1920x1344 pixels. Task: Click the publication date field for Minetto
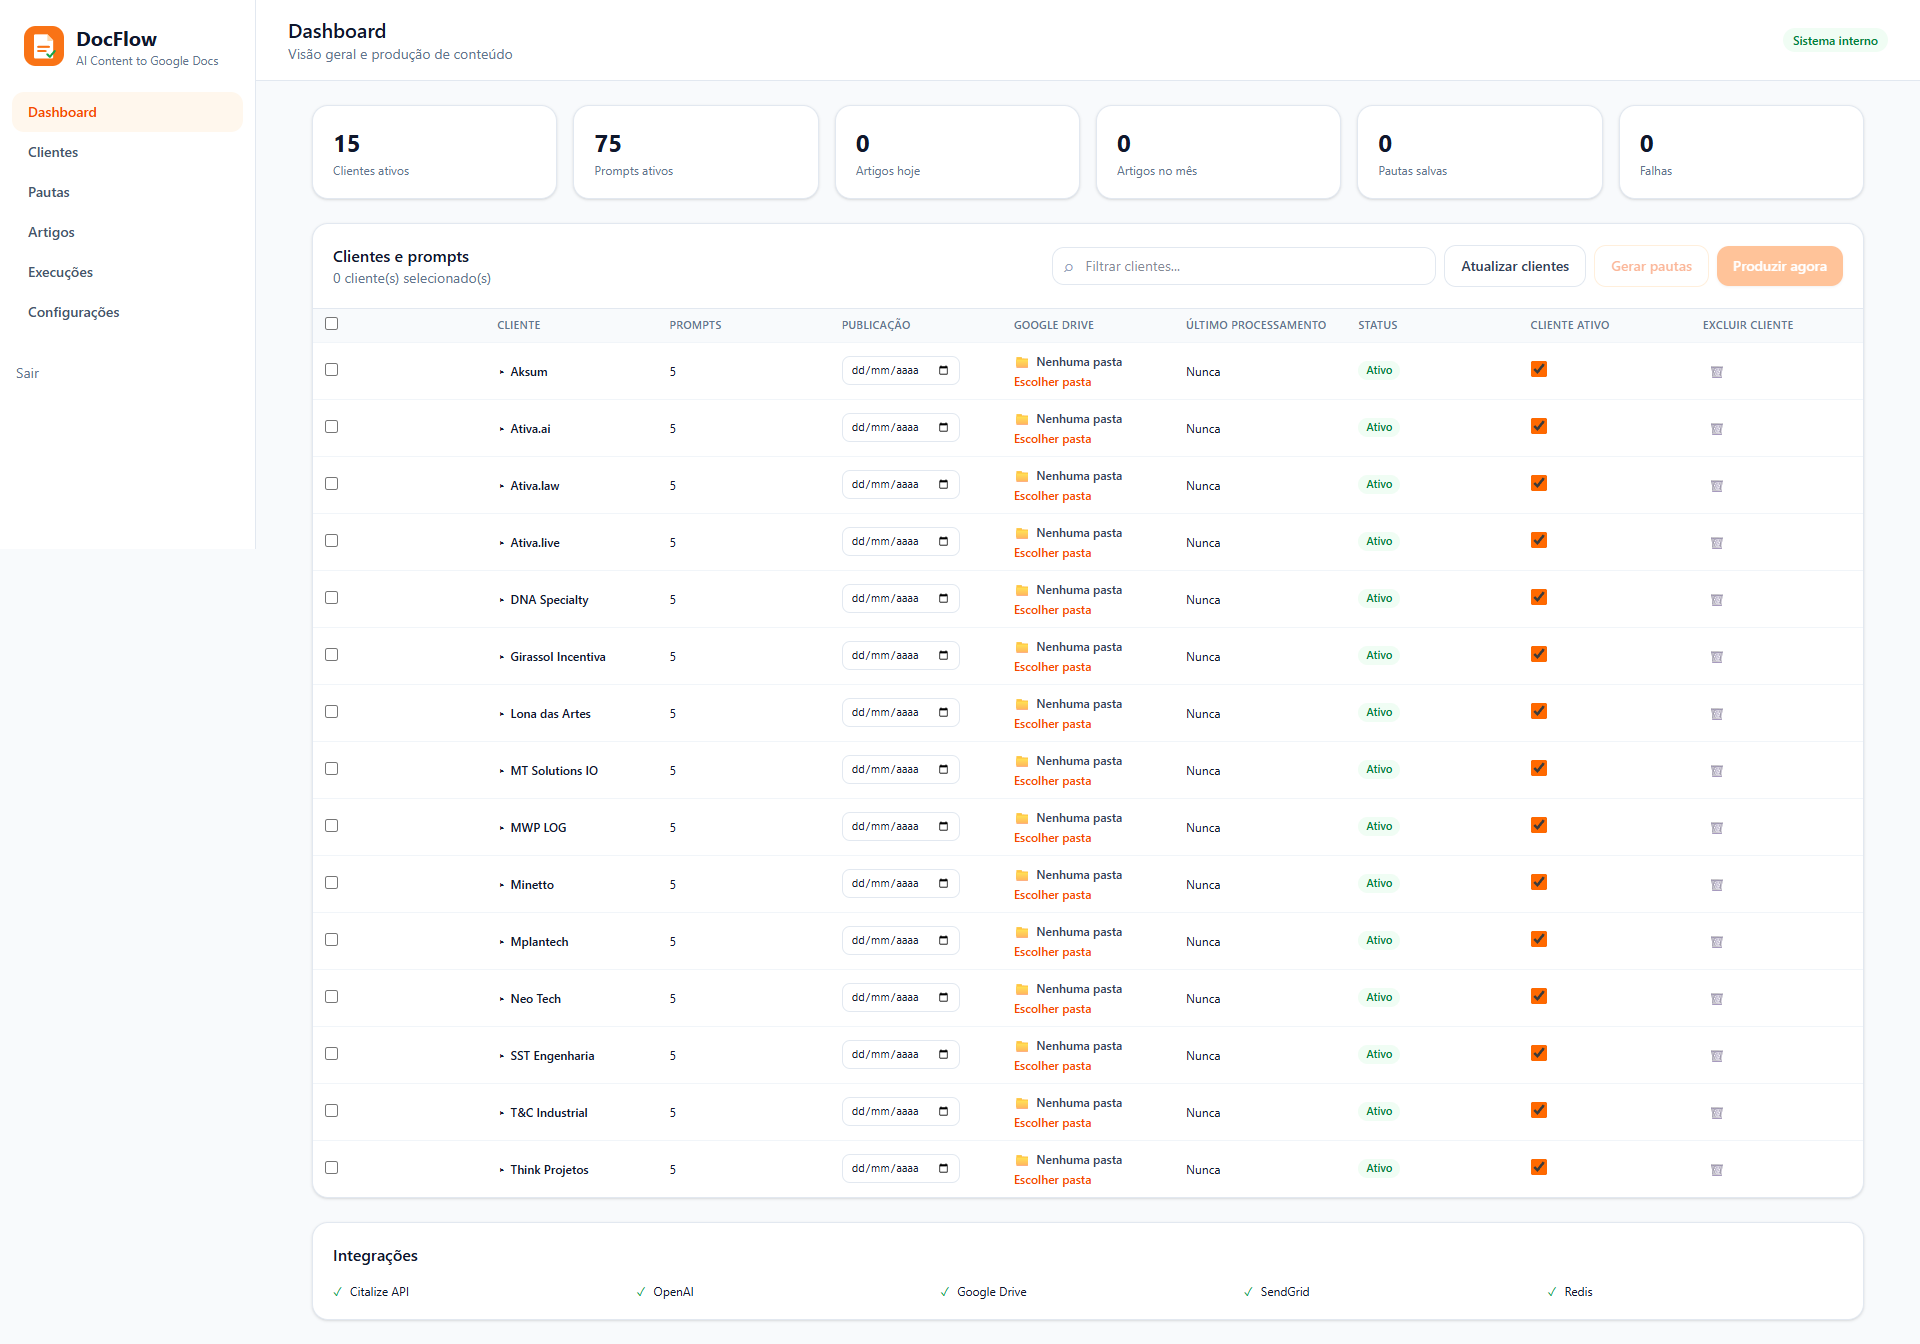coord(900,883)
